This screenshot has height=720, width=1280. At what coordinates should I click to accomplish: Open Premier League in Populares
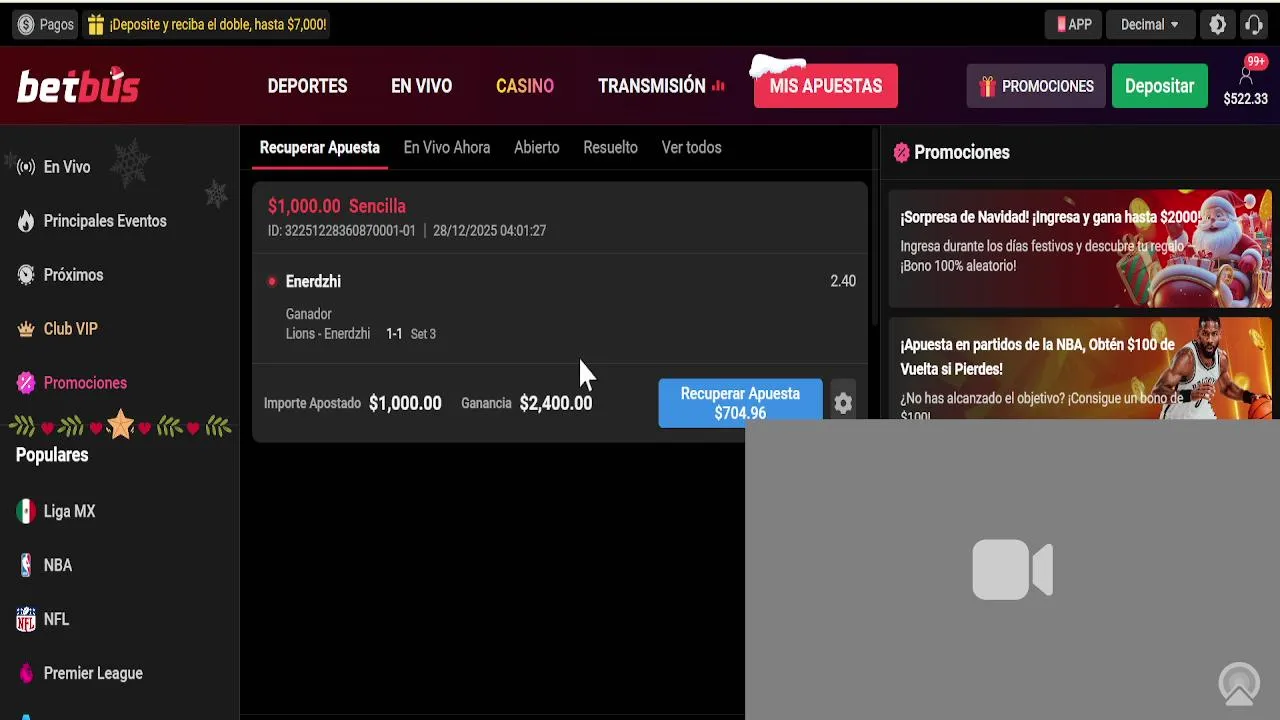[x=93, y=673]
